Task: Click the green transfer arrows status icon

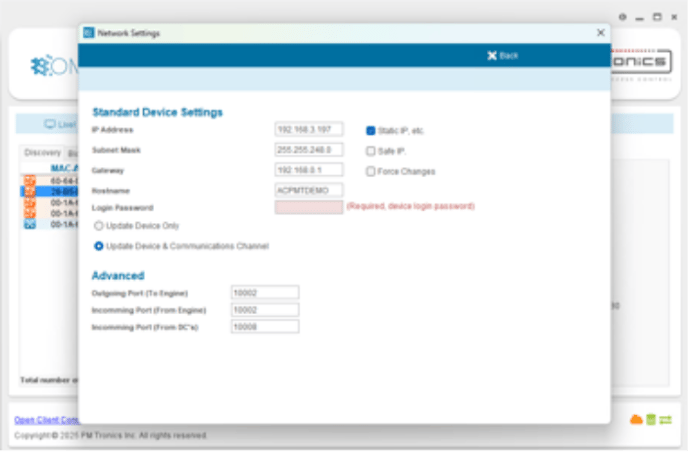Action: tap(664, 418)
